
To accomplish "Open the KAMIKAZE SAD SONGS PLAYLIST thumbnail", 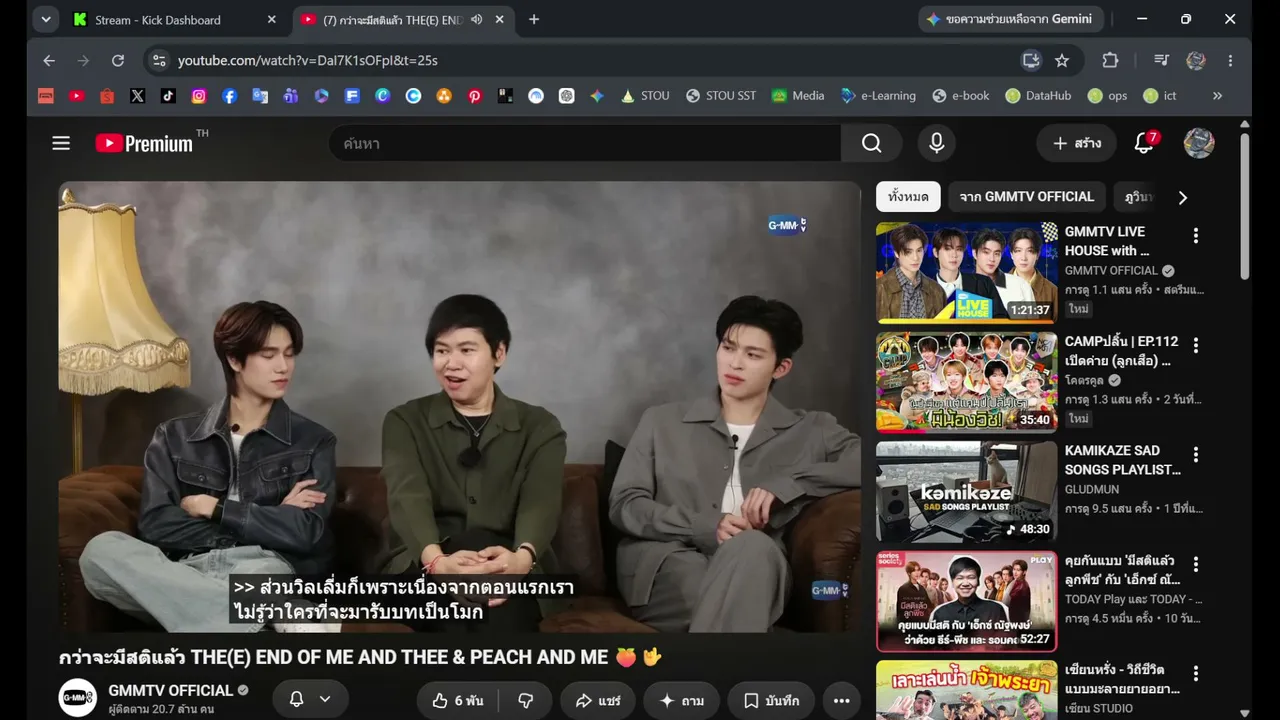I will pyautogui.click(x=966, y=492).
